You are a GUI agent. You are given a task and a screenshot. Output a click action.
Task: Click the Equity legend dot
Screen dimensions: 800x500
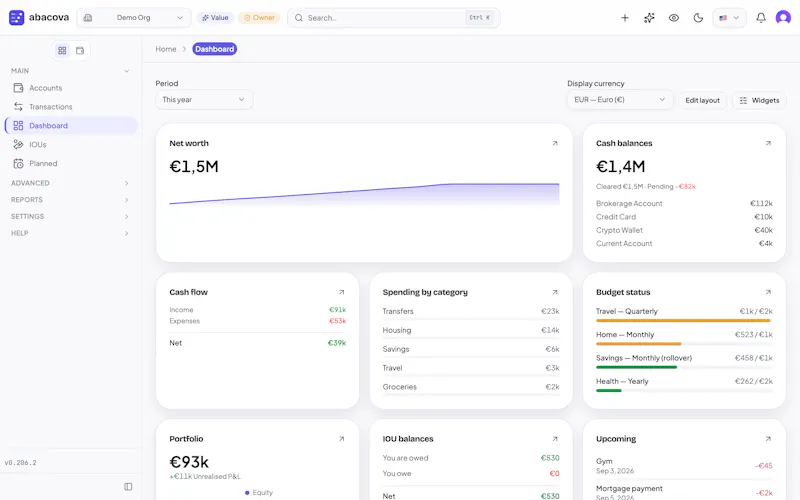247,493
